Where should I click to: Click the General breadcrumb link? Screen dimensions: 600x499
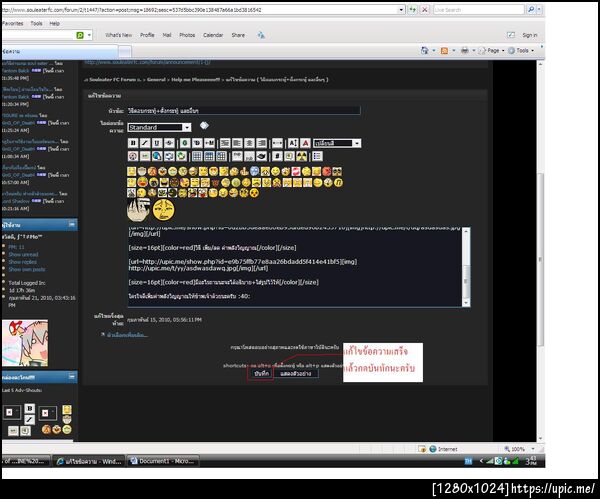[x=156, y=80]
